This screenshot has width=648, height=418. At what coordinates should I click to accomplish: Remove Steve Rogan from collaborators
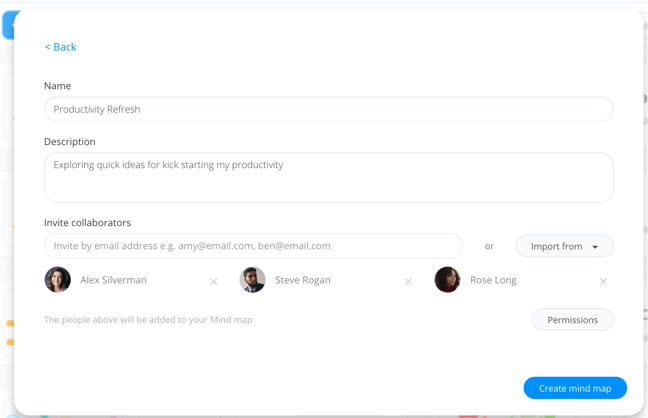tap(408, 282)
